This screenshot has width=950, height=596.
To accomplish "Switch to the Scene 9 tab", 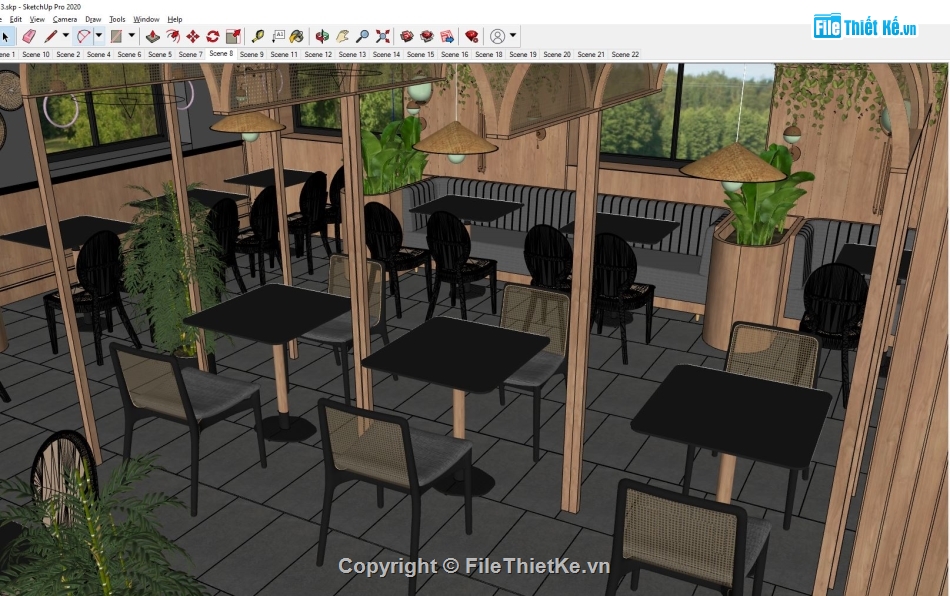I will pos(251,55).
